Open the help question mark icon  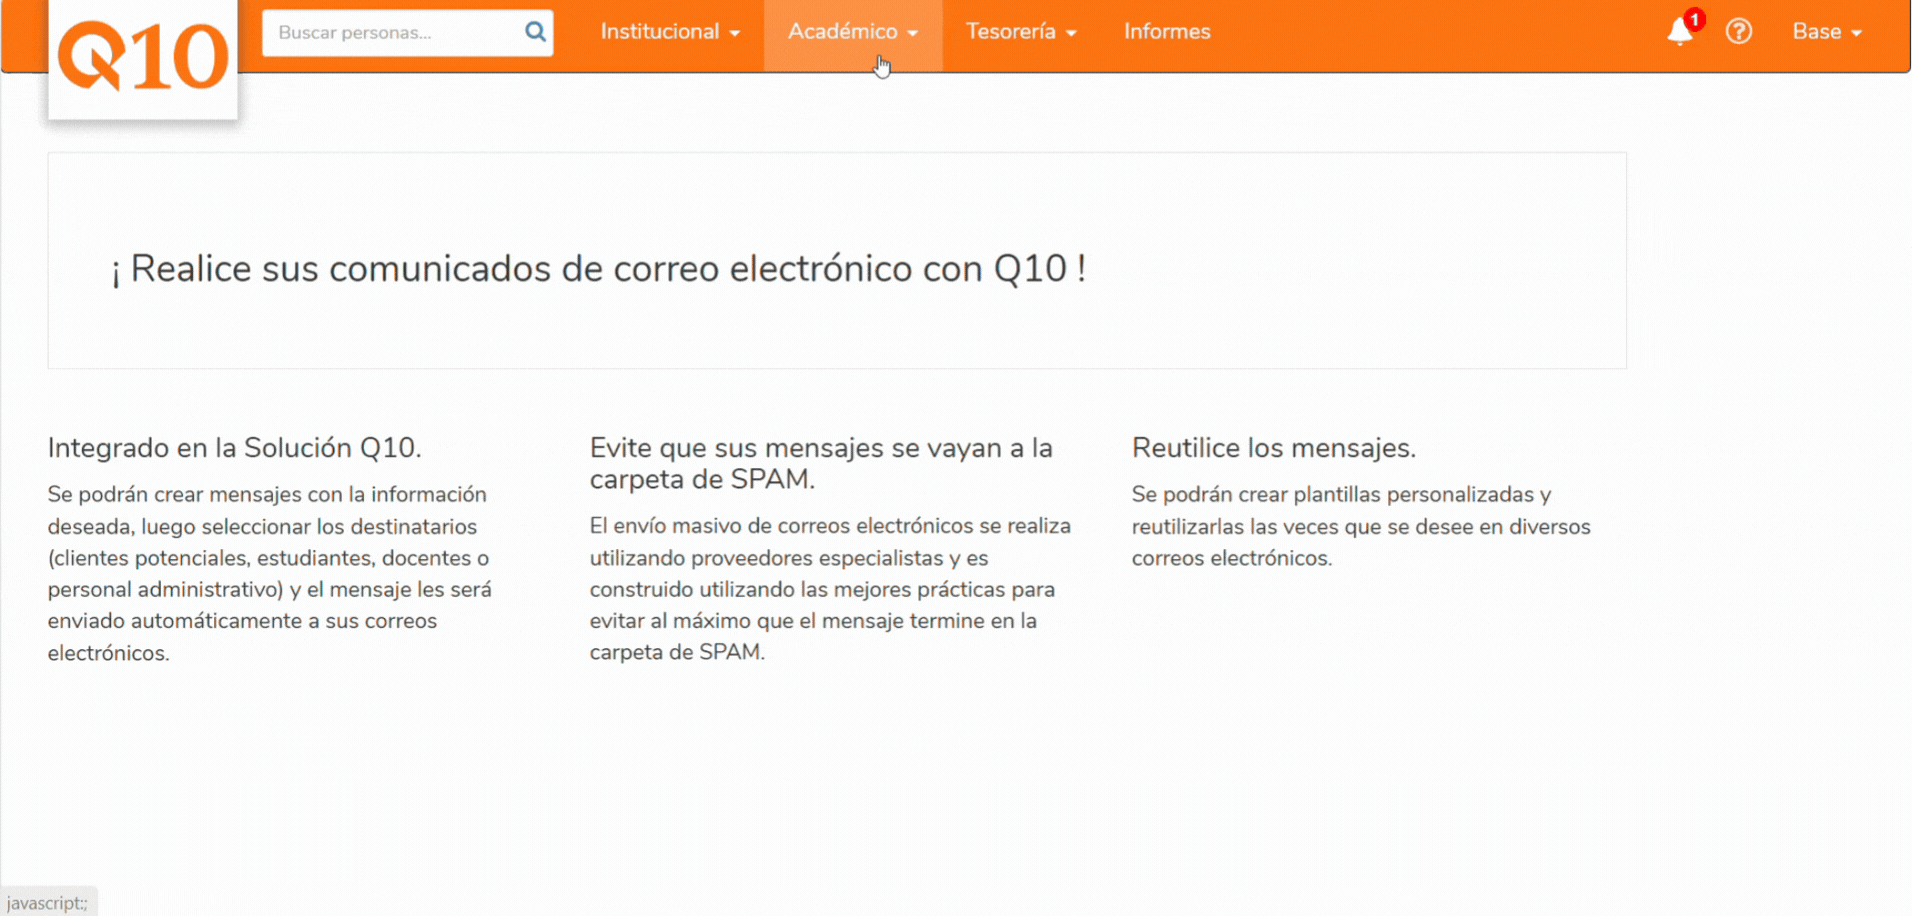click(1739, 32)
